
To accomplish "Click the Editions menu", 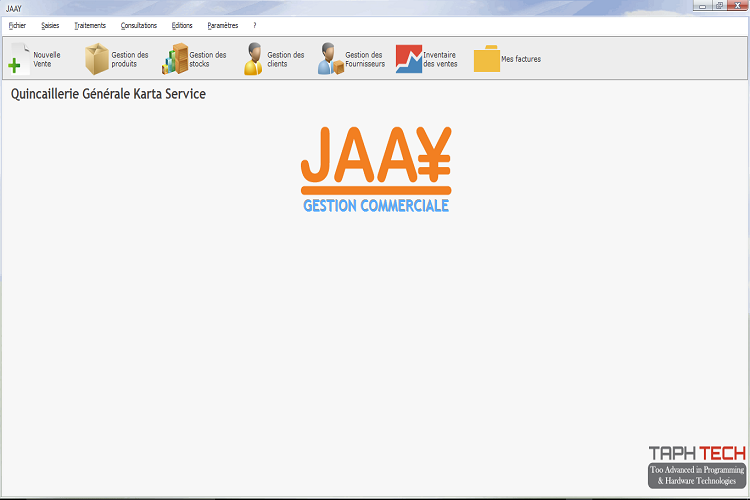I will (x=182, y=25).
